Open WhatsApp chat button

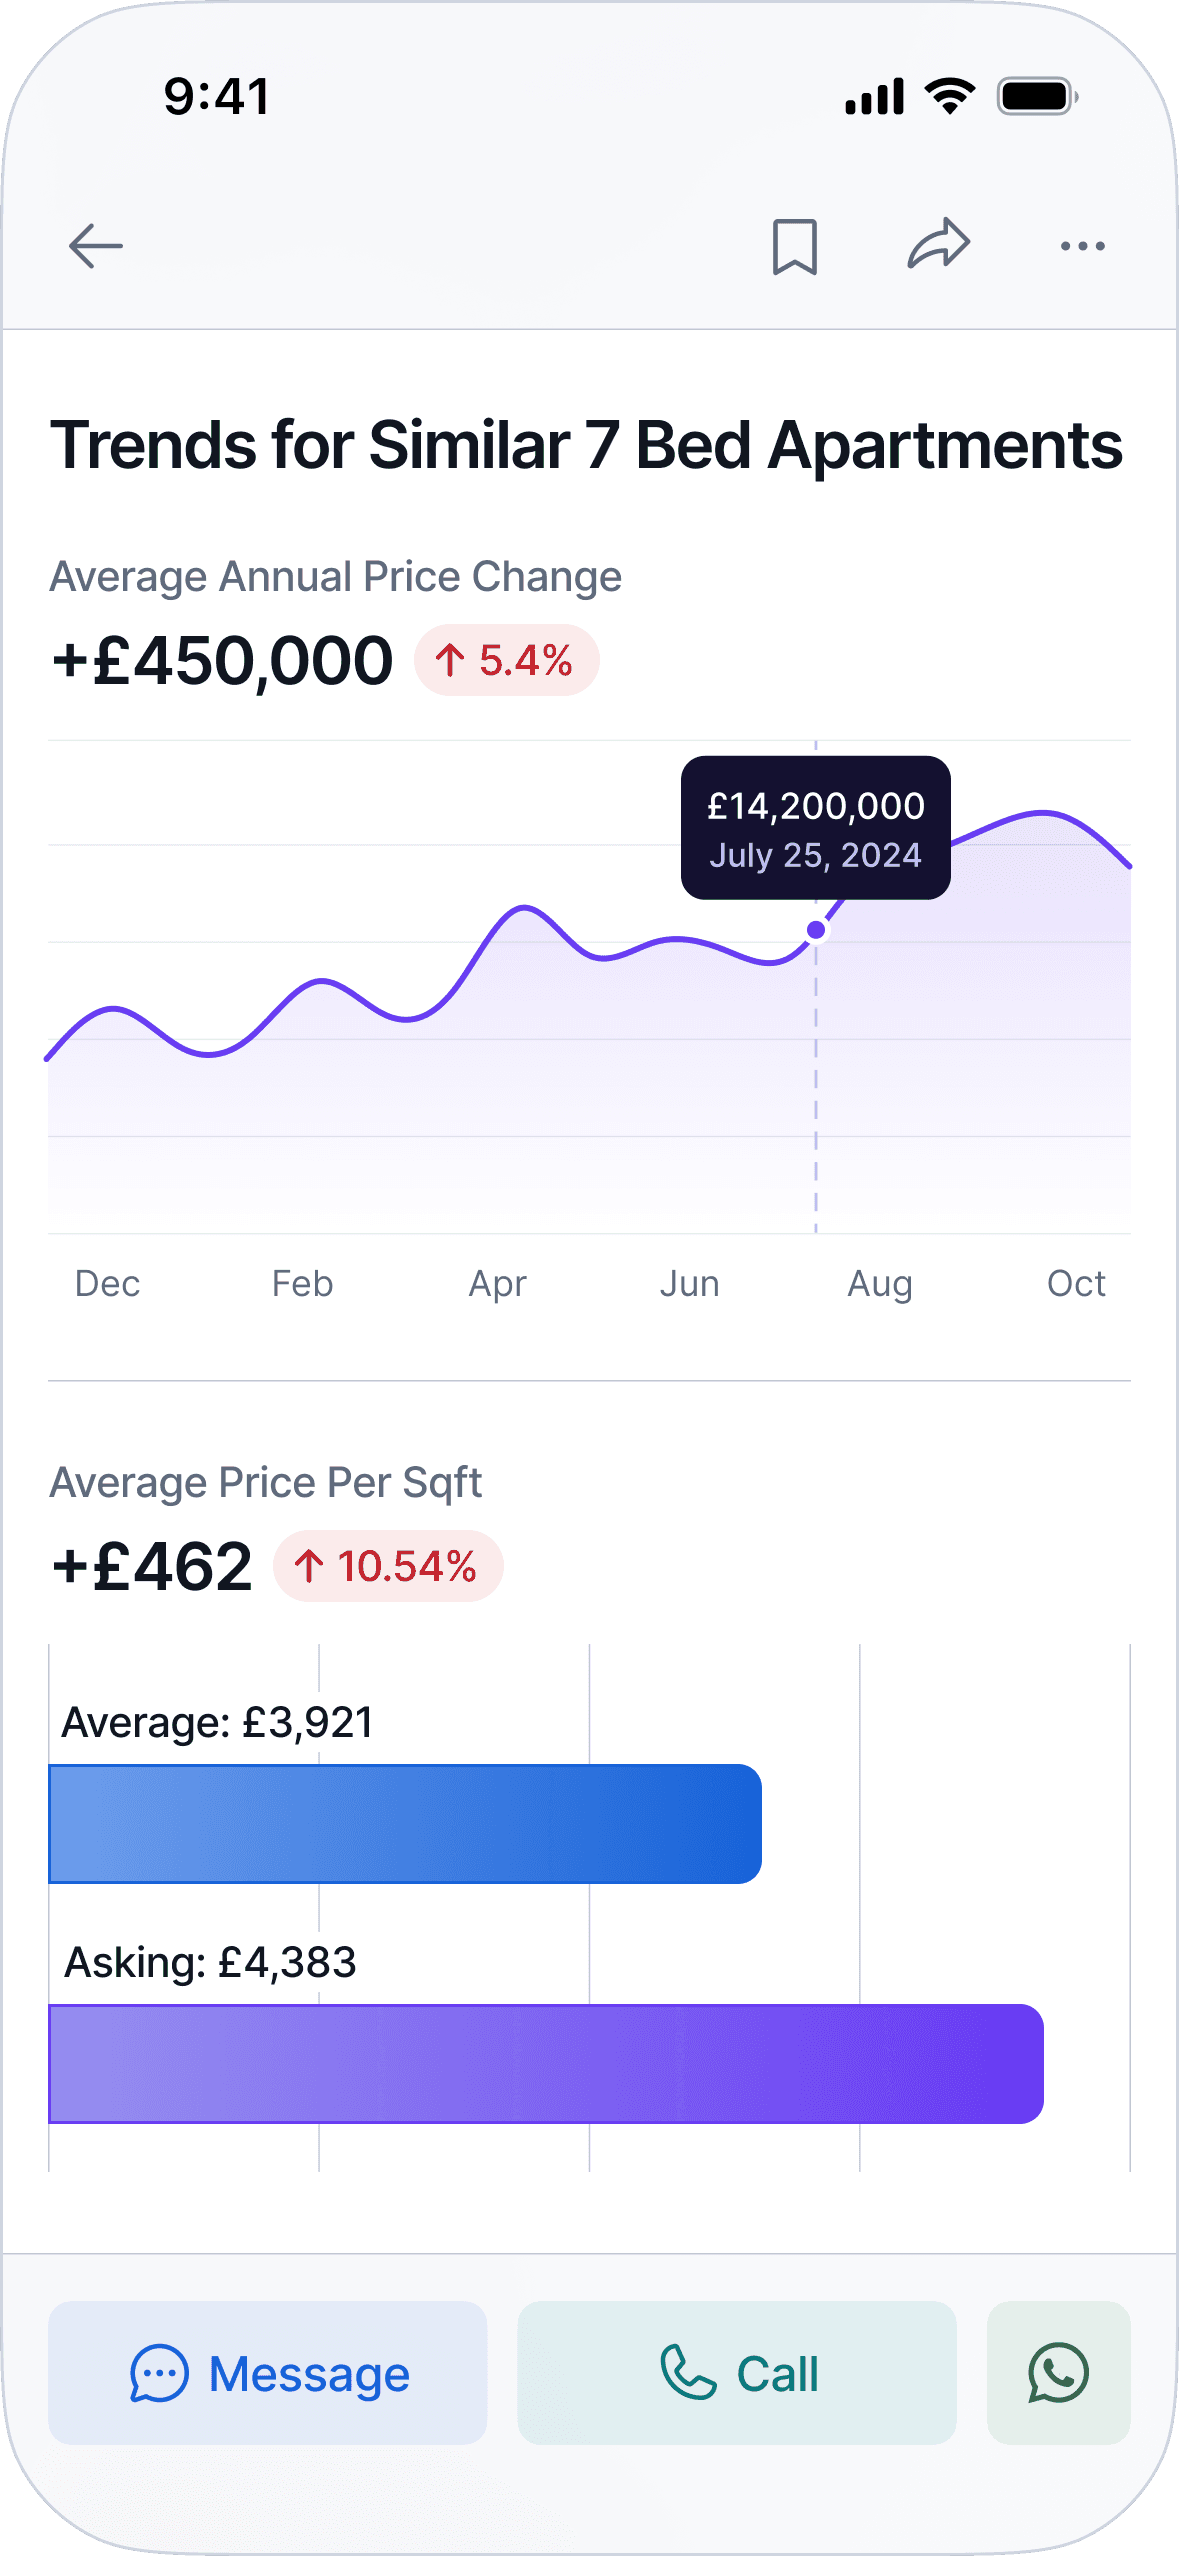(1058, 2373)
